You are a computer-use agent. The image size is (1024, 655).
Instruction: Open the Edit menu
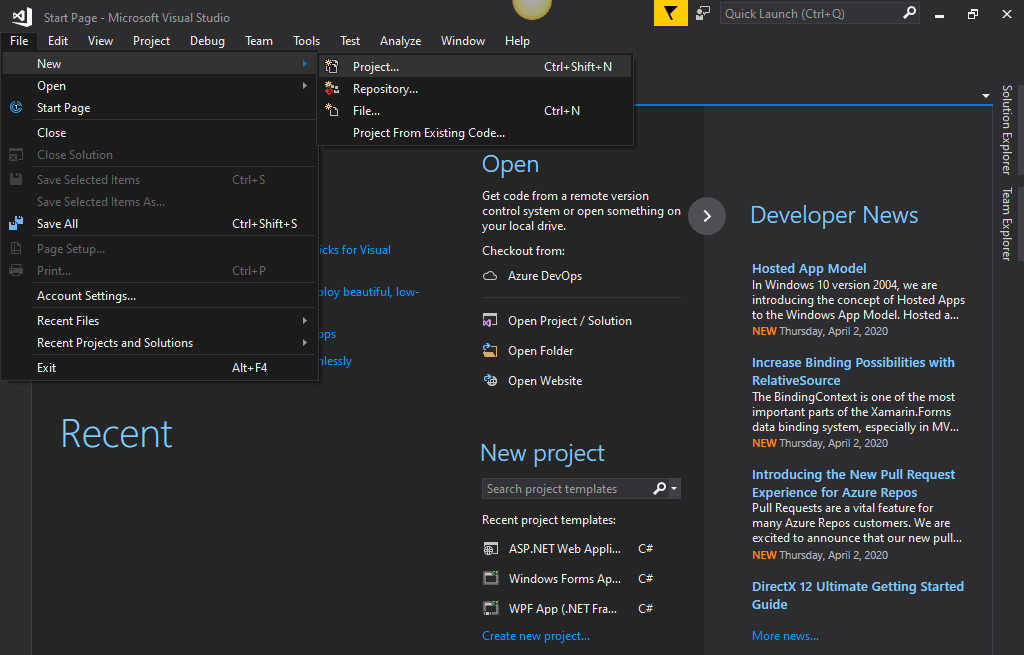click(57, 40)
